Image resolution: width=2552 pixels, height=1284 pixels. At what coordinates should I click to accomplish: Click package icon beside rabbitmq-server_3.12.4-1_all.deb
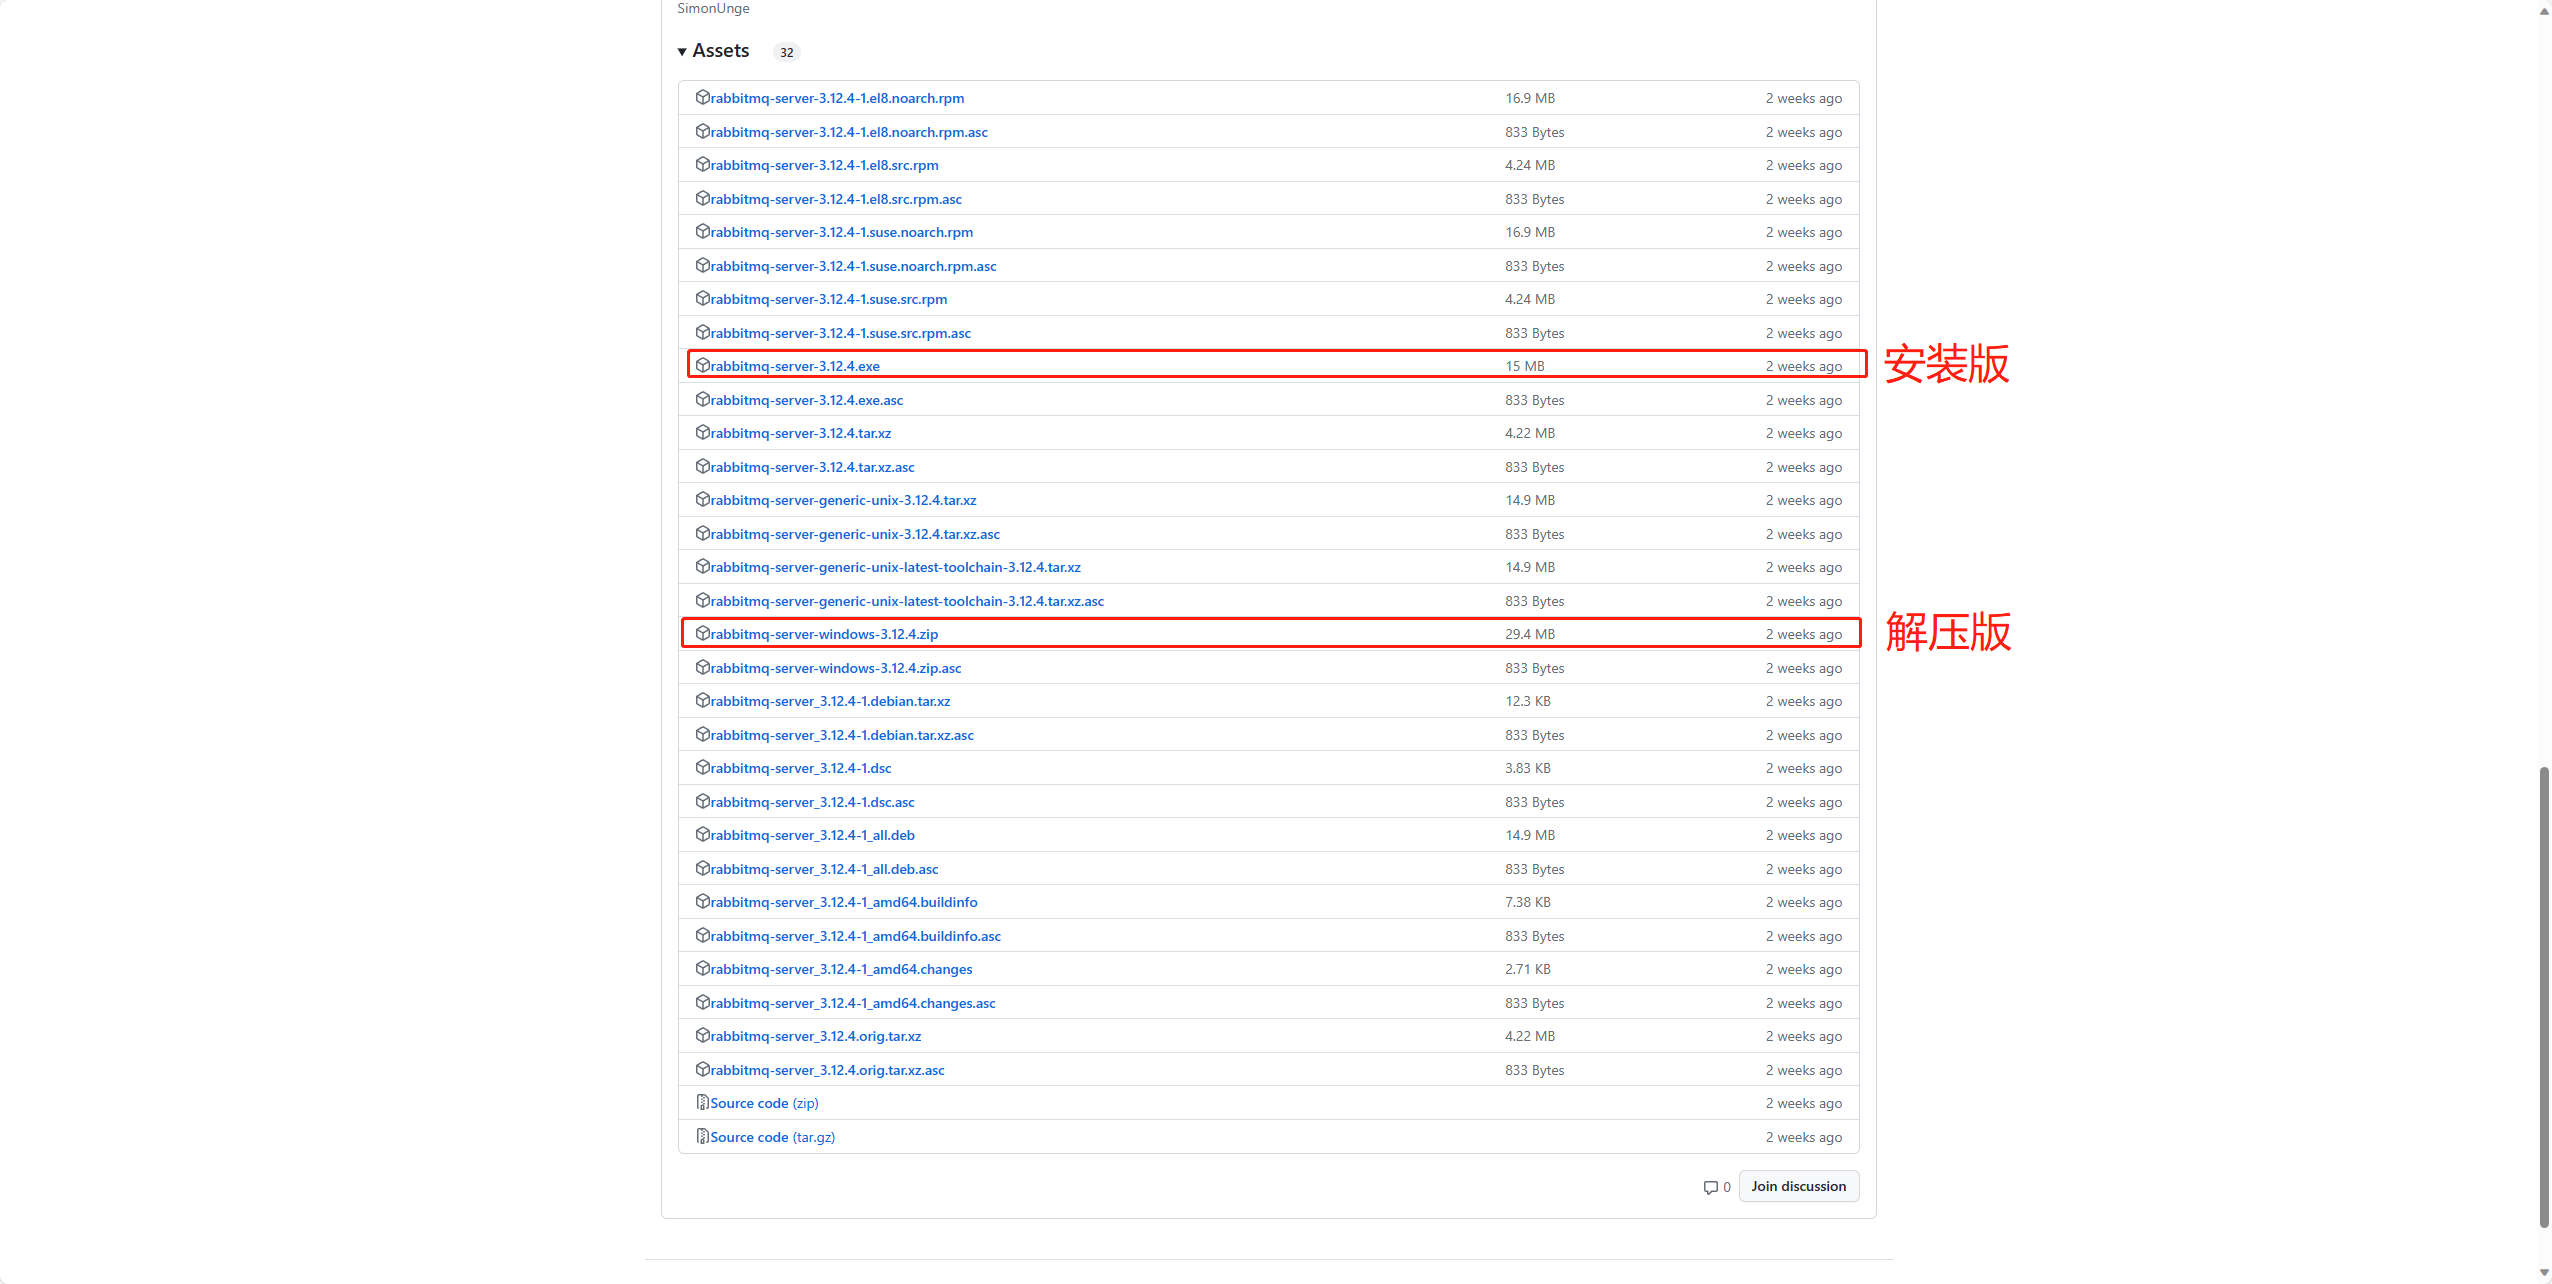(x=702, y=834)
